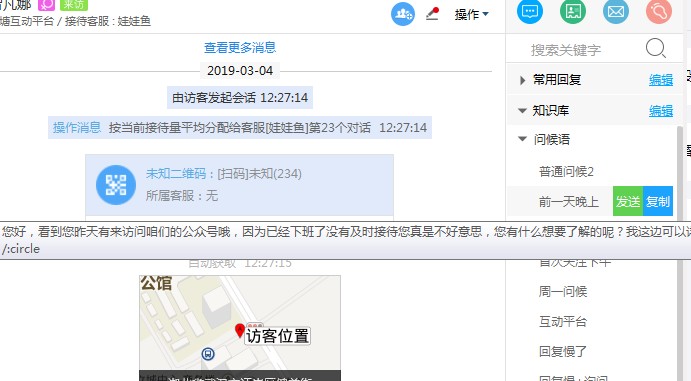Click the bus stop icon on map
The image size is (691, 381).
pyautogui.click(x=208, y=354)
